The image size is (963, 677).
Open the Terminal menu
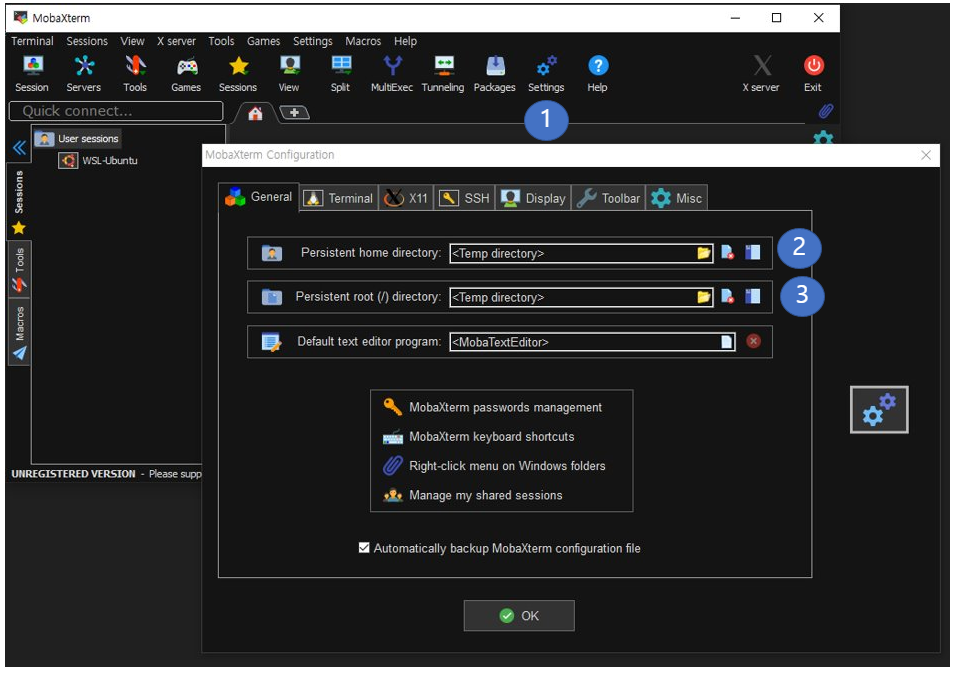(33, 41)
